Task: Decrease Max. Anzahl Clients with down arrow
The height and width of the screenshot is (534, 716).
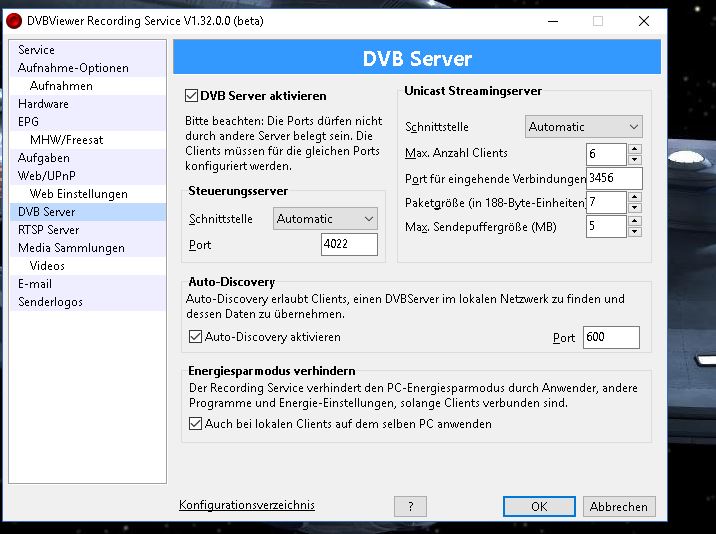Action: [635, 160]
